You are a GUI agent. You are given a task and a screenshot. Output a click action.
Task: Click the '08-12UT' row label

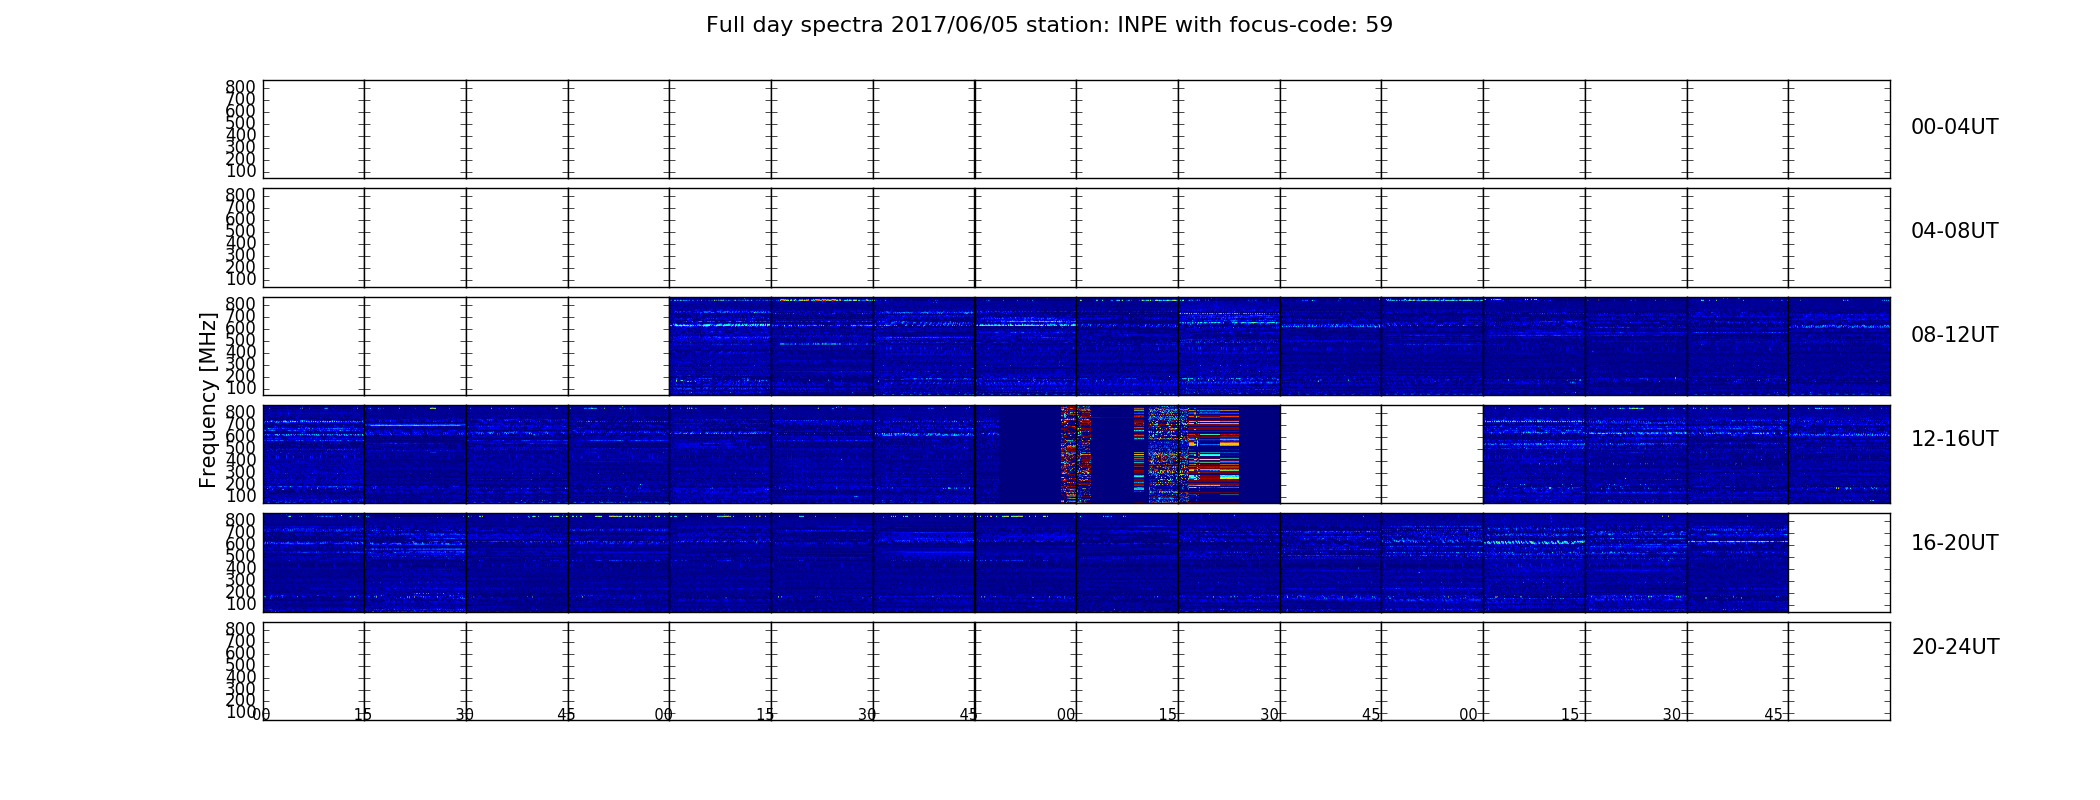coord(1955,335)
